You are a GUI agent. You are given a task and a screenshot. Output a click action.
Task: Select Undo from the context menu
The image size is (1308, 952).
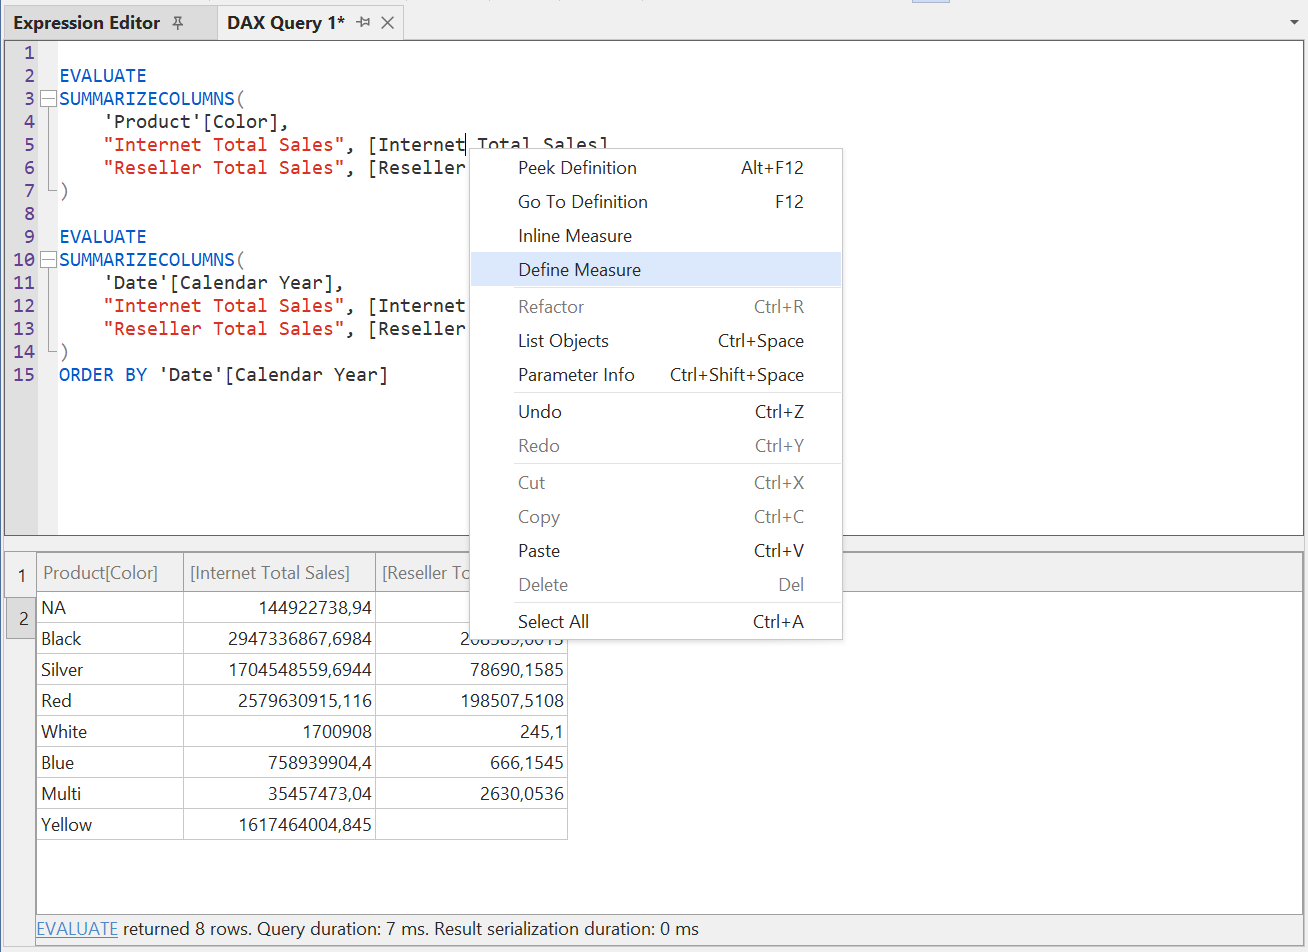tap(539, 411)
